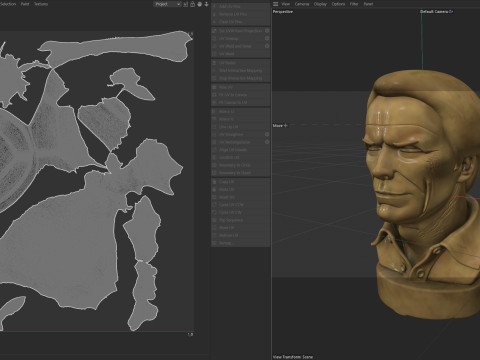Viewport: 480px width, 360px height.
Task: Choose Fit UV to Canvas
Action: 241,95
